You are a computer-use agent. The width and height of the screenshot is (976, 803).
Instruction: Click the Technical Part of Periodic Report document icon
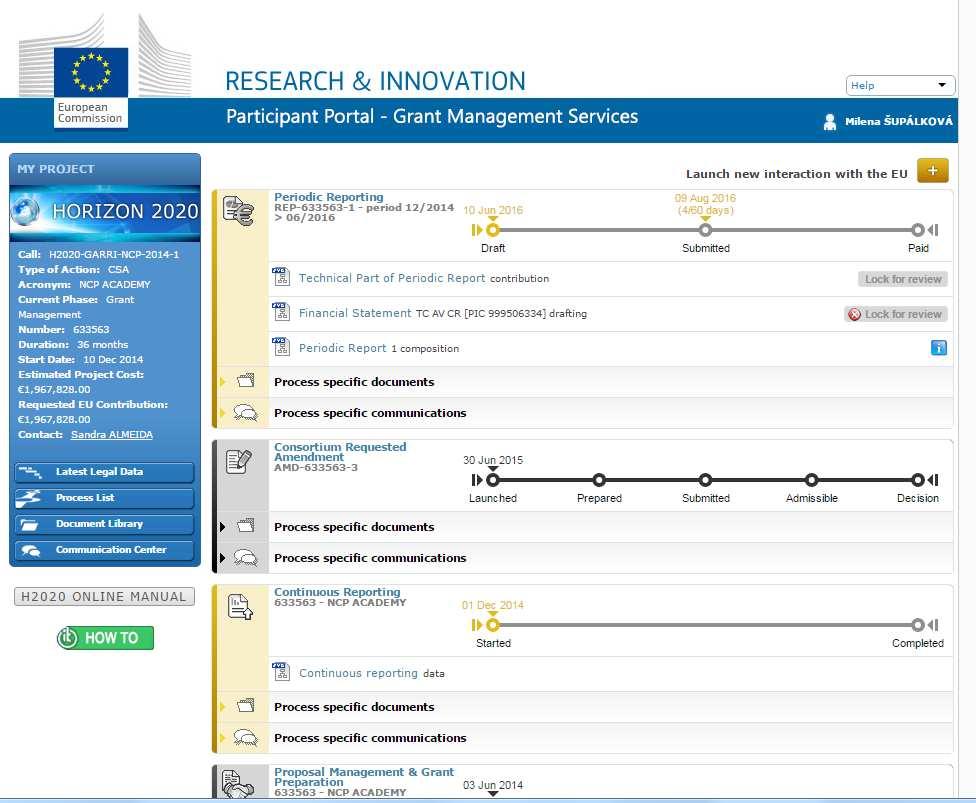pos(281,276)
